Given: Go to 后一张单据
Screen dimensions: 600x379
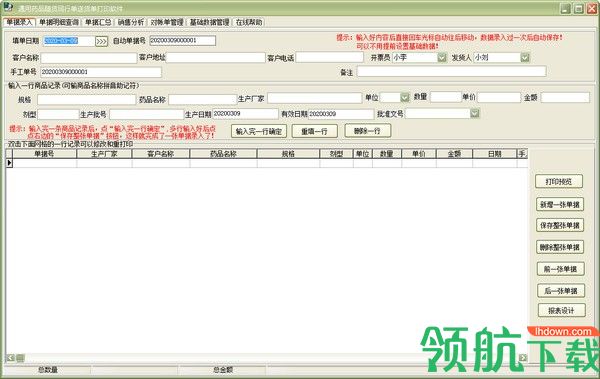Looking at the screenshot, I should (561, 291).
